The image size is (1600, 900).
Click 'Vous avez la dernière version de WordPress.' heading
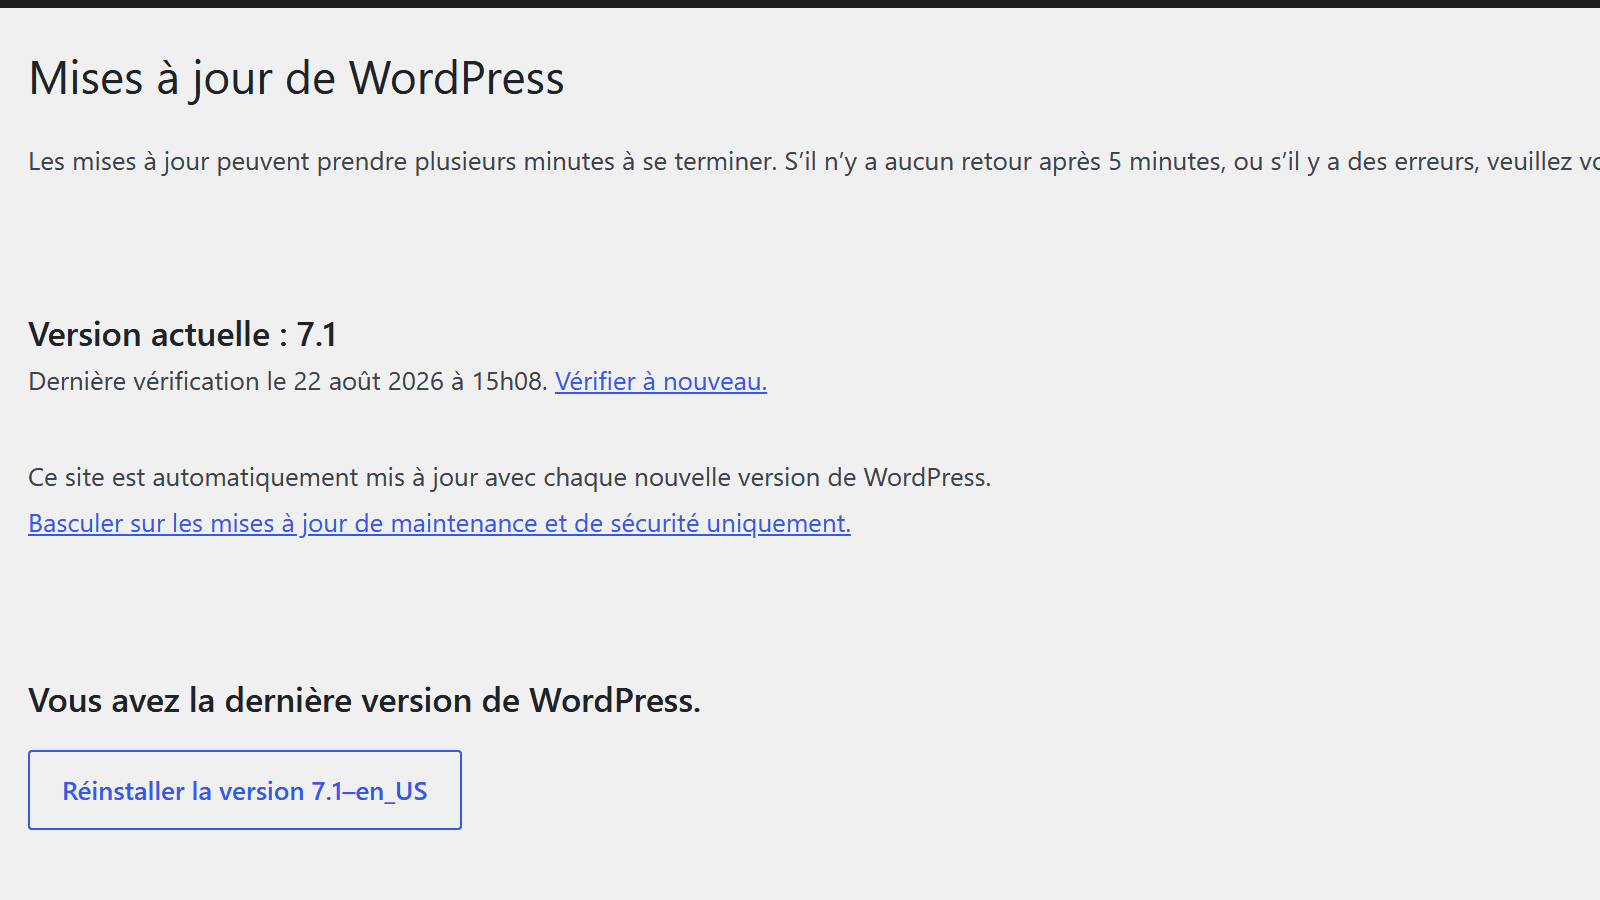[364, 700]
